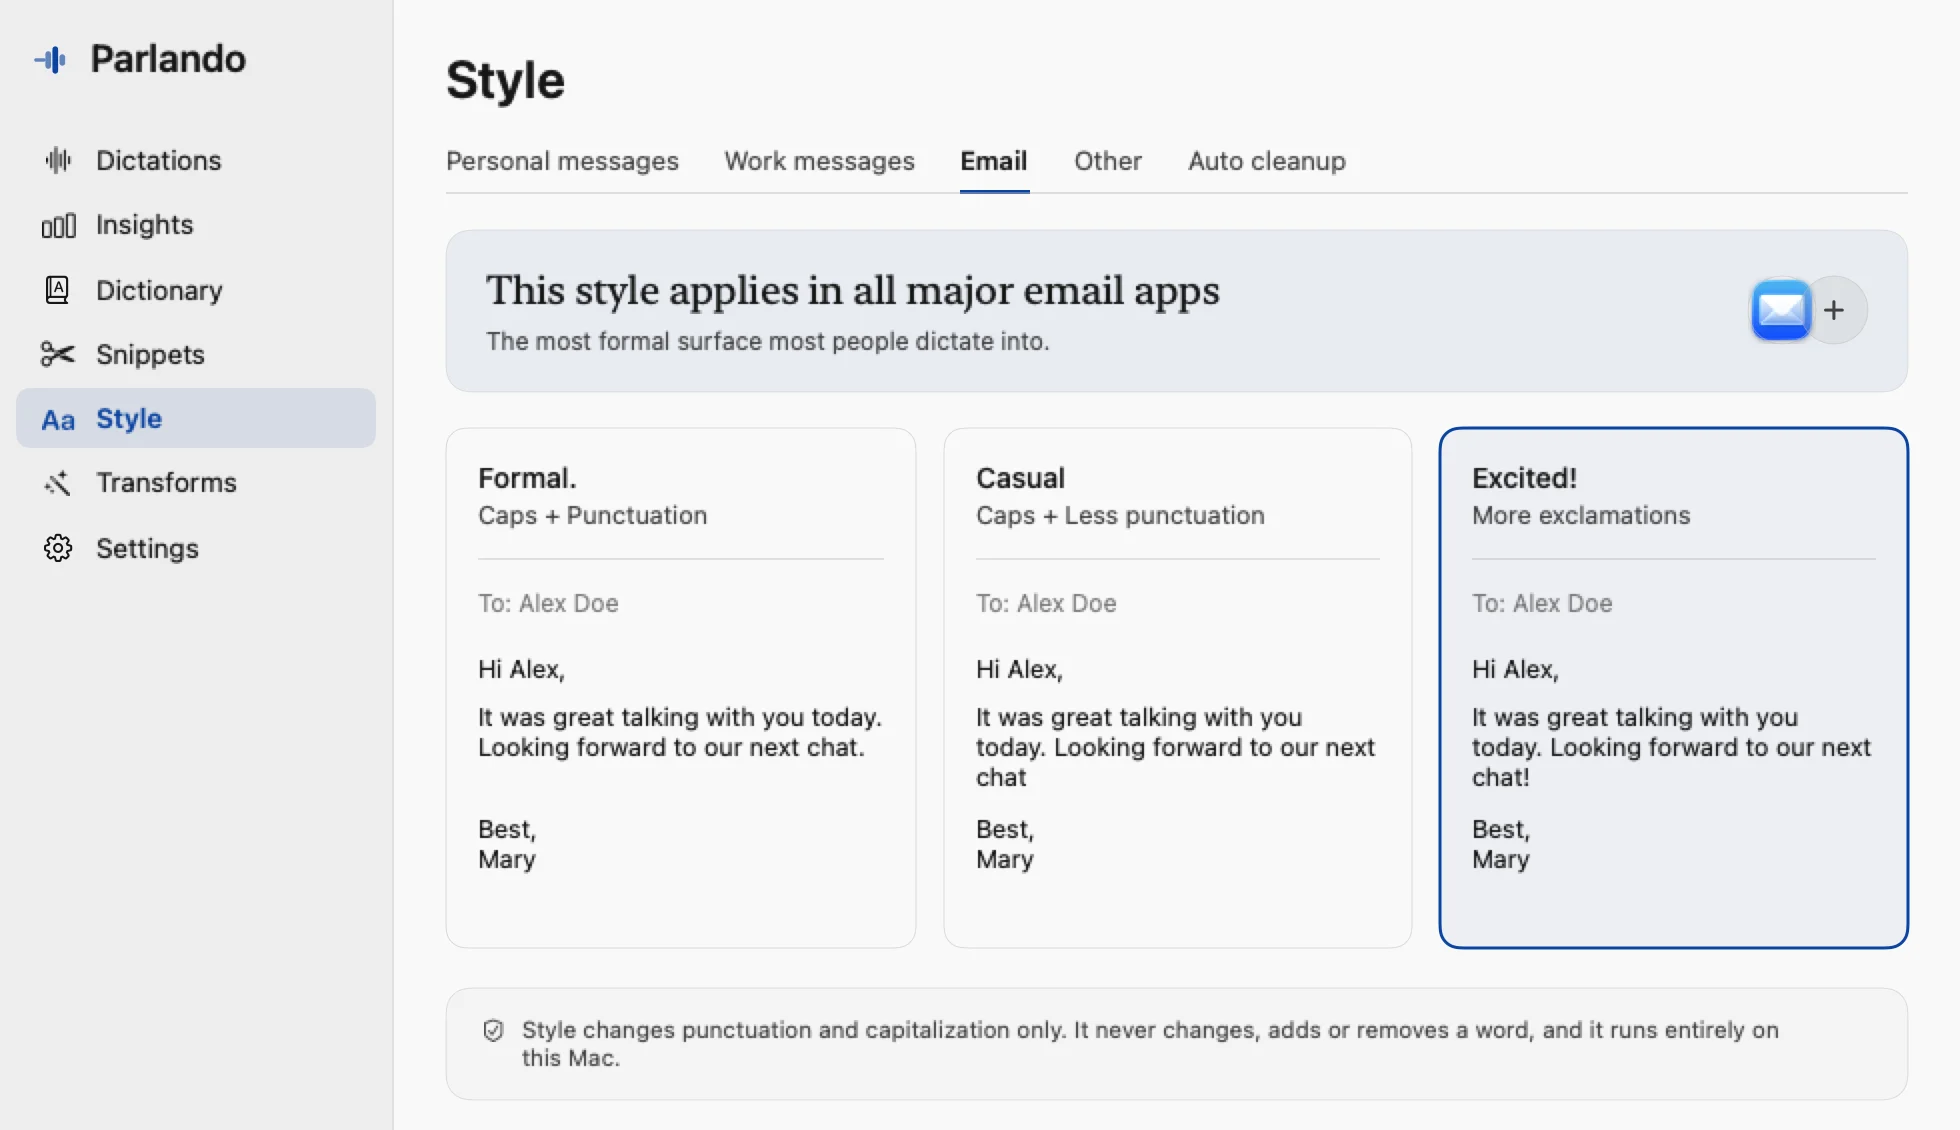Open the Other tab

pyautogui.click(x=1108, y=161)
